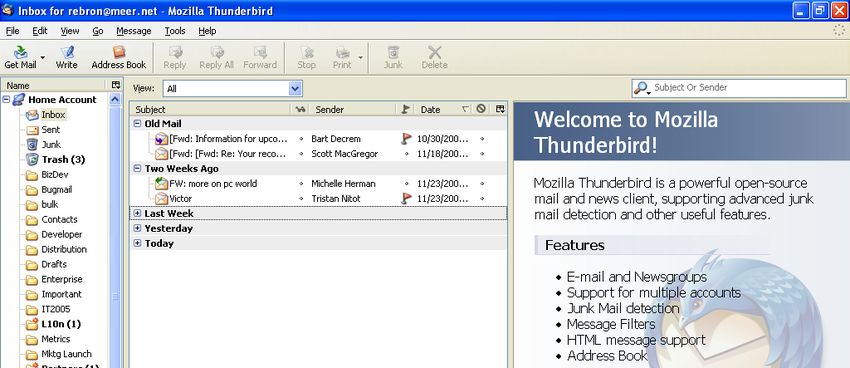The height and width of the screenshot is (368, 850).
Task: Sort messages by Sender column
Action: pos(353,109)
